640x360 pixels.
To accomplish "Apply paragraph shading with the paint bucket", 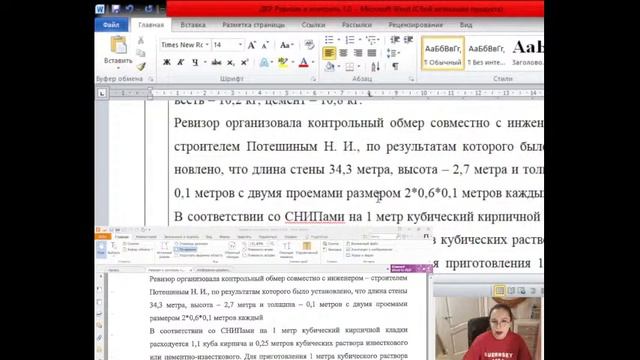I will point(329,67).
